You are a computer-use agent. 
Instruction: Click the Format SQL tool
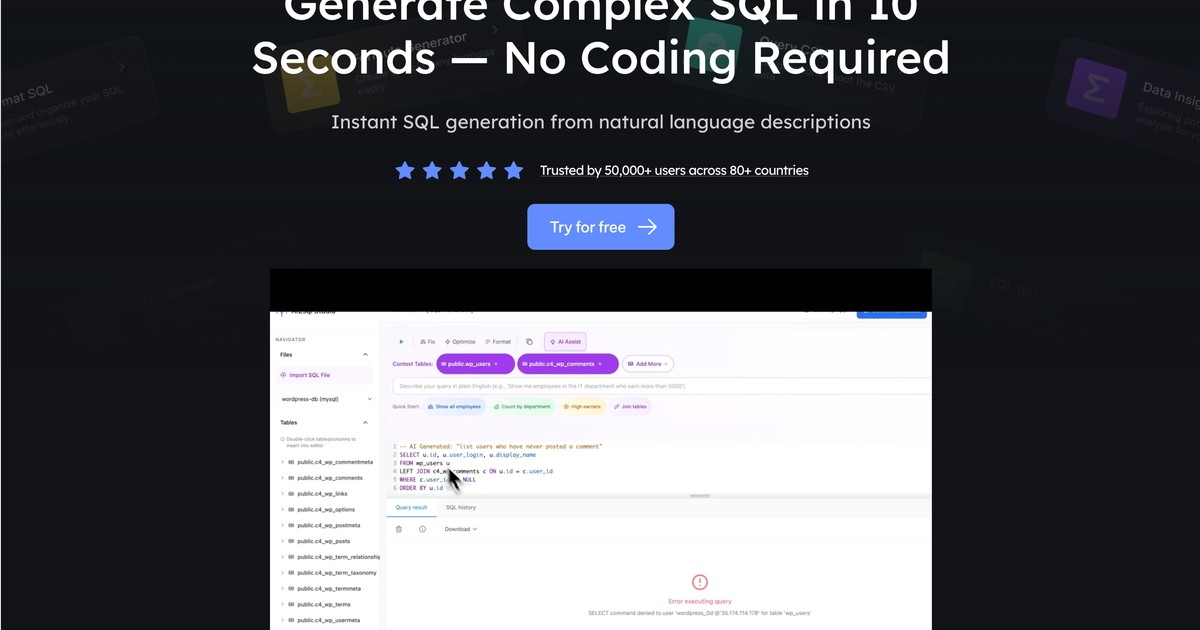click(x=498, y=342)
